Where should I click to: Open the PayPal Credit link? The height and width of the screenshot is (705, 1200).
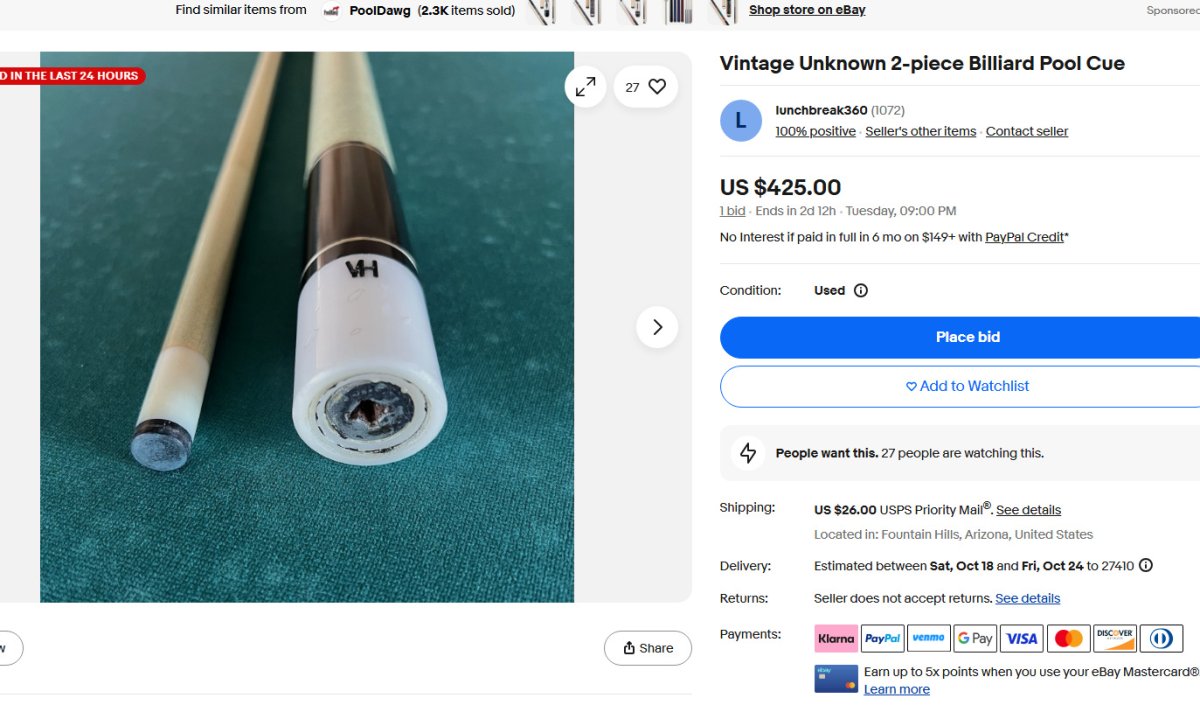[x=1024, y=238]
